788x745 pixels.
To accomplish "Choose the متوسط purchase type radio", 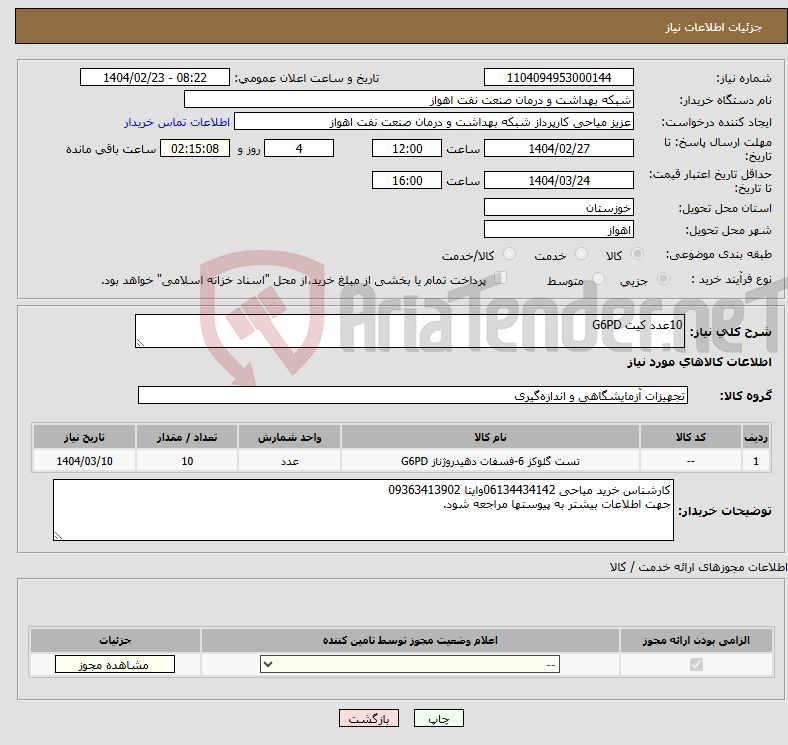I will coord(598,278).
